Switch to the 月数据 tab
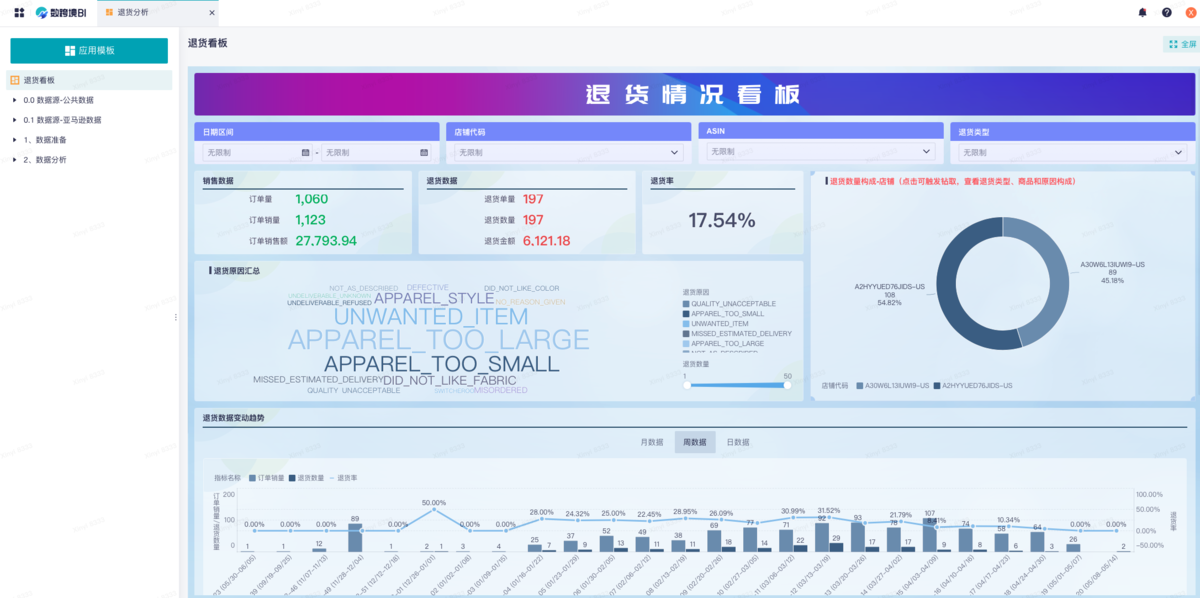 click(650, 442)
